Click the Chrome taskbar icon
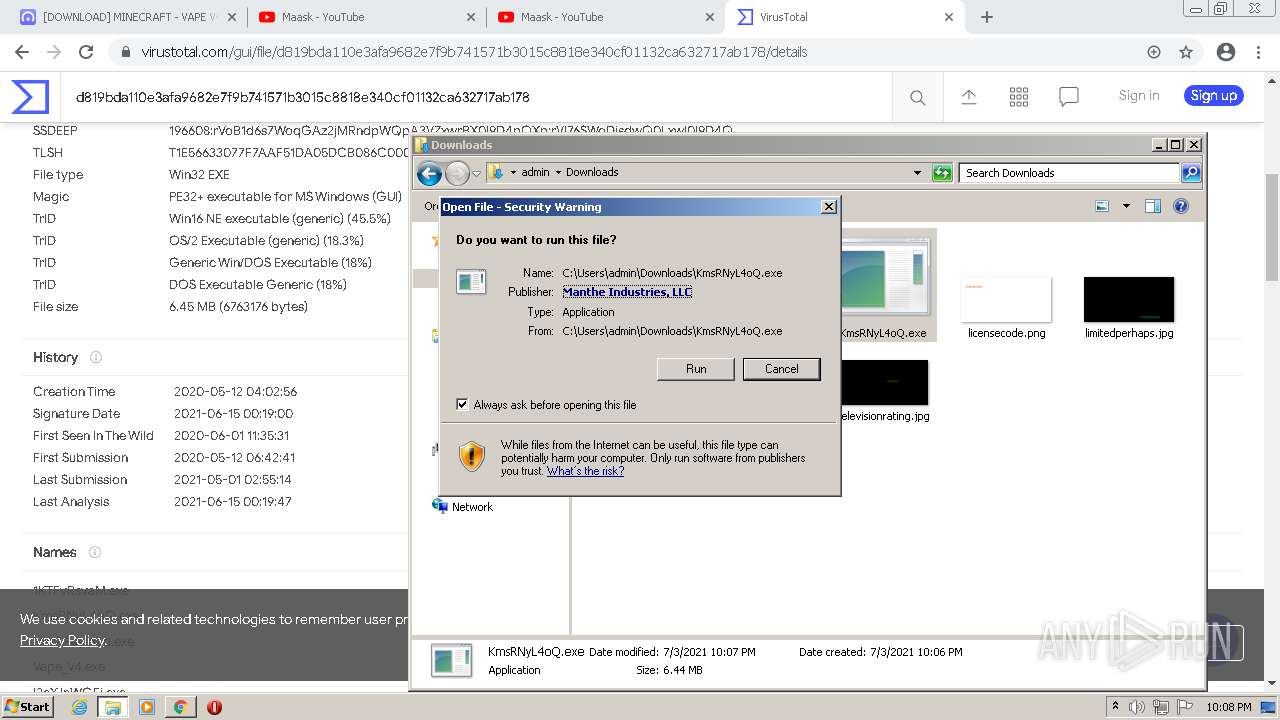This screenshot has height=720, width=1280. 180,707
